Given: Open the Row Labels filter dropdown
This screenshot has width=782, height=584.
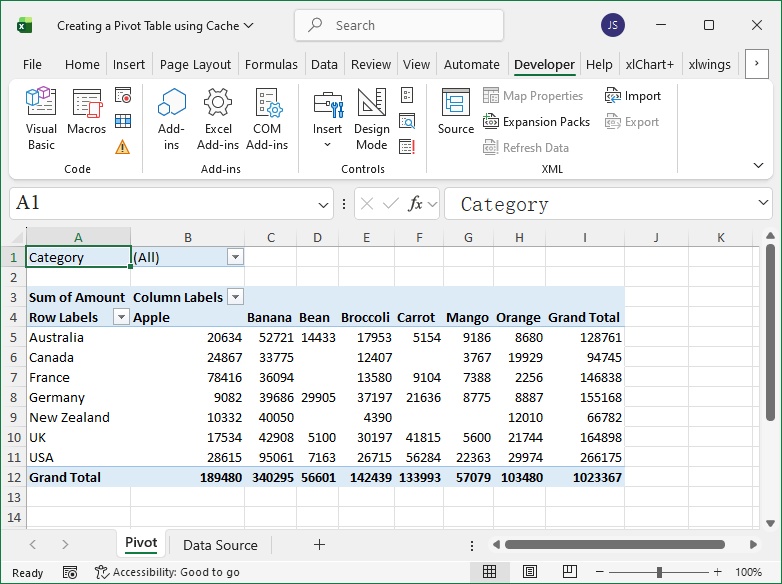Looking at the screenshot, I should click(121, 317).
